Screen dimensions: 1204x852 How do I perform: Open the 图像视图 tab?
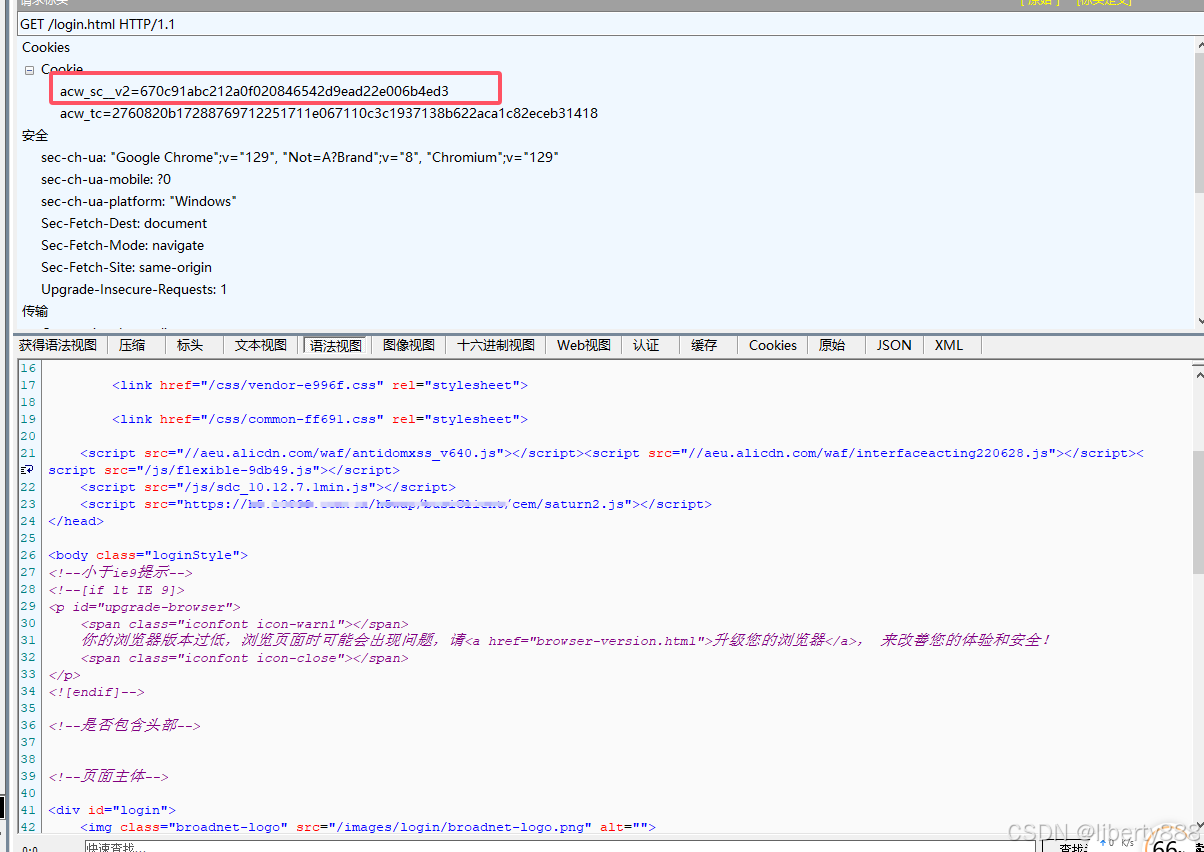click(409, 345)
